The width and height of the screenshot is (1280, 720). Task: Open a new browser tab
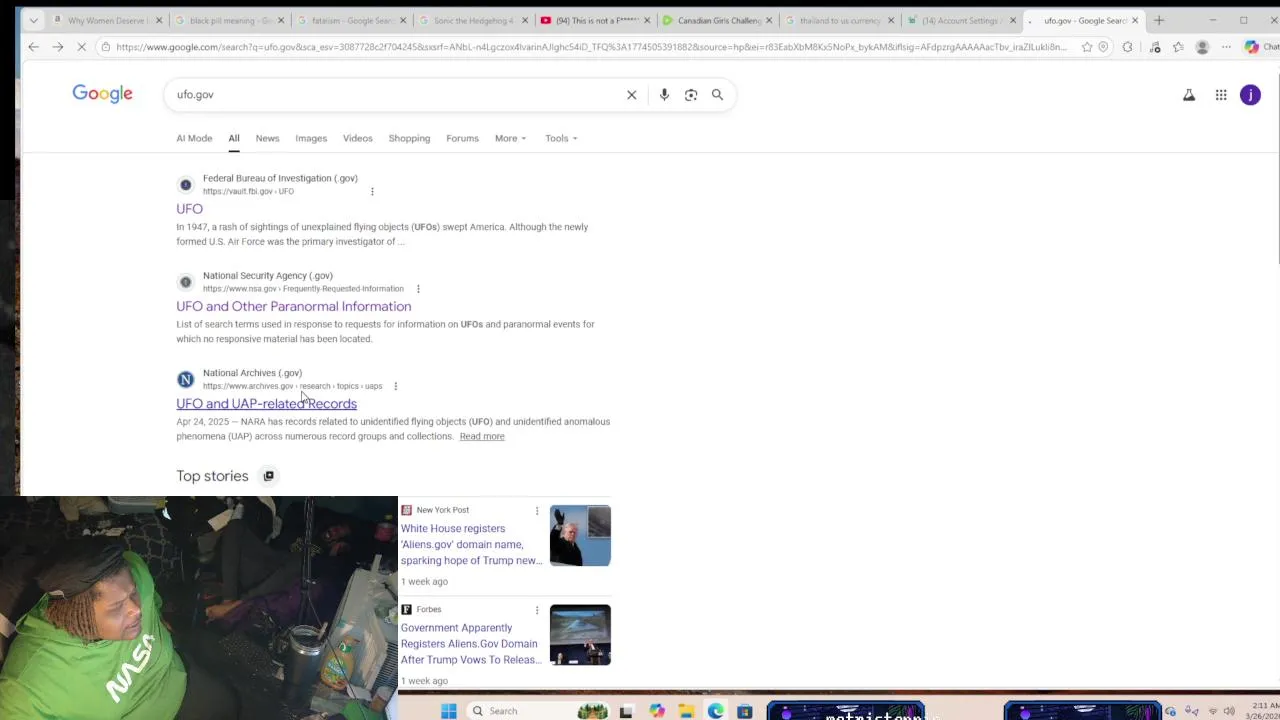(1159, 20)
